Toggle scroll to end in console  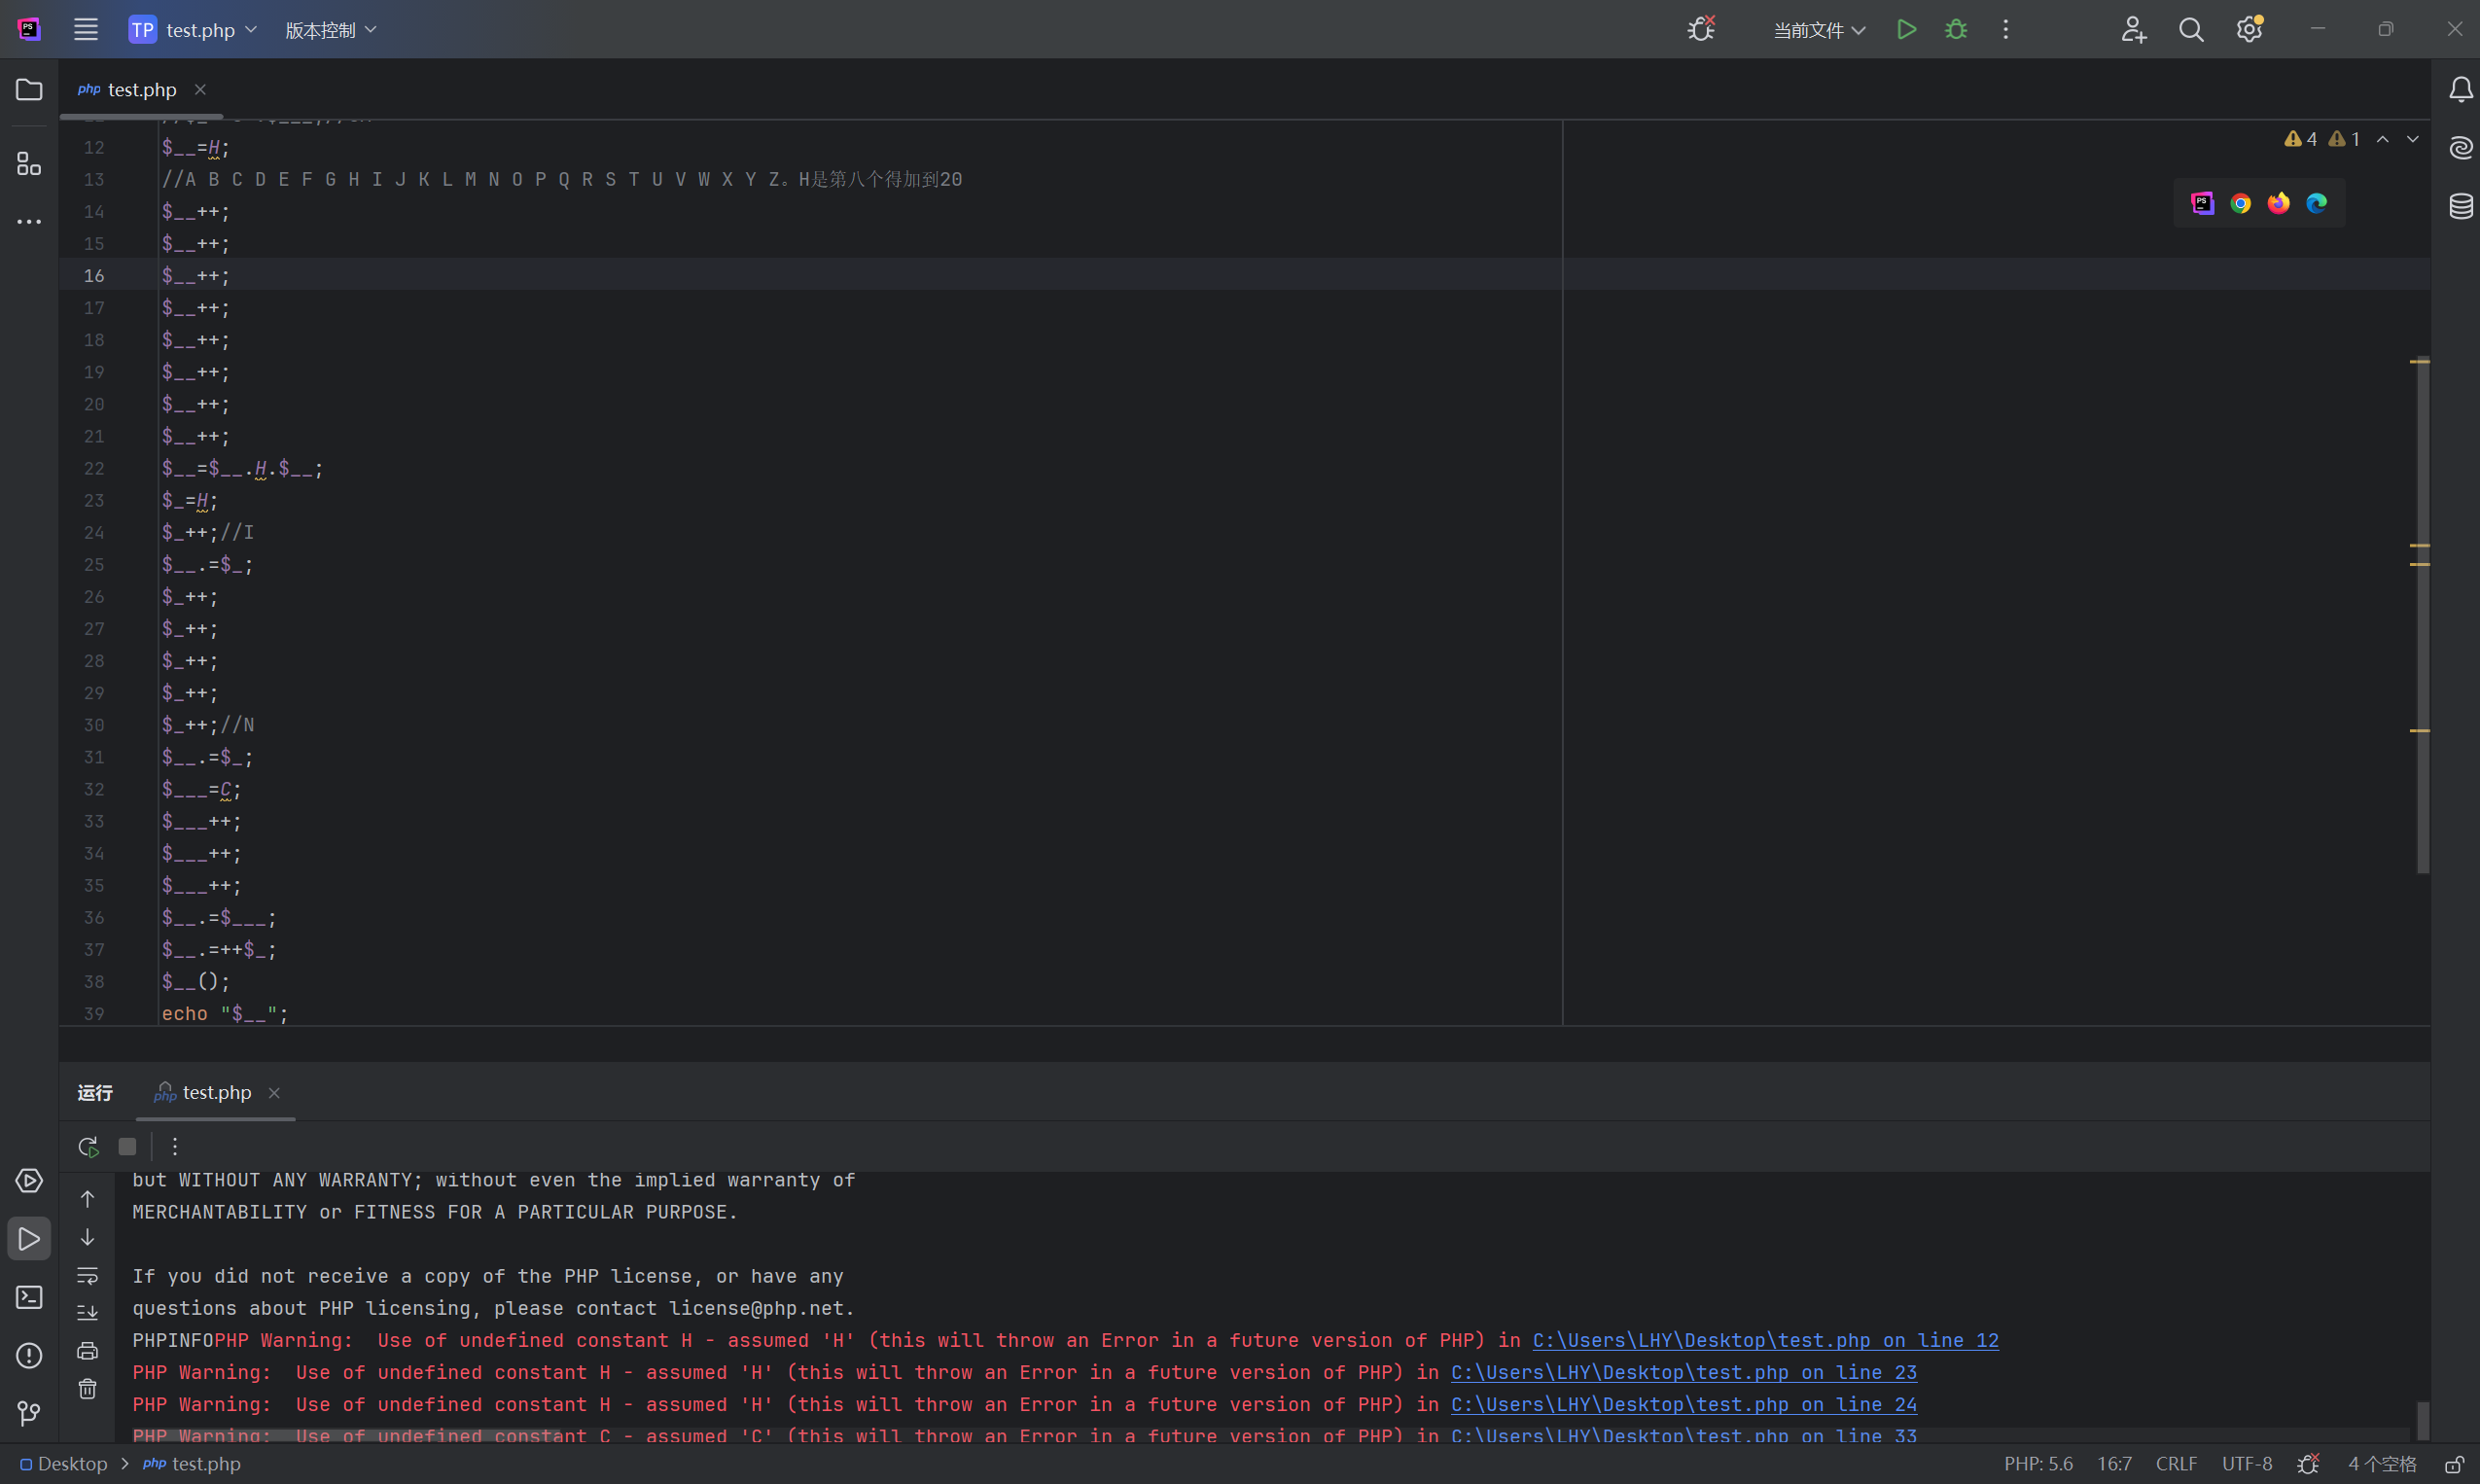click(88, 1312)
